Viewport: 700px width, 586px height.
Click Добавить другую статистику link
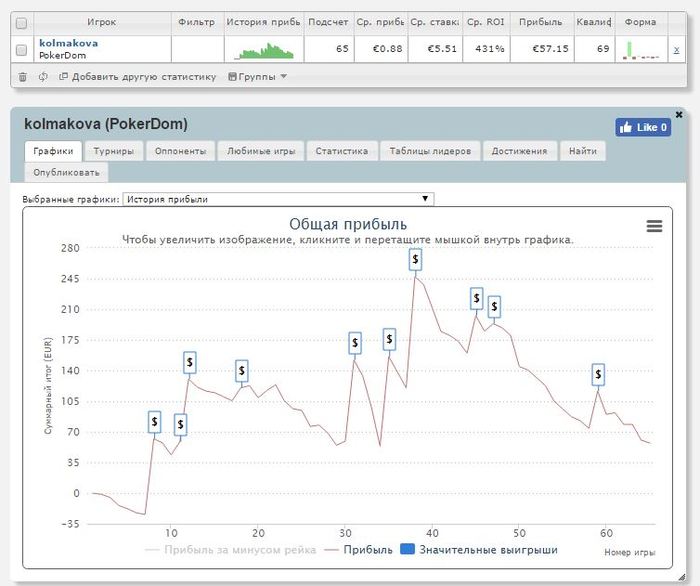pyautogui.click(x=138, y=77)
